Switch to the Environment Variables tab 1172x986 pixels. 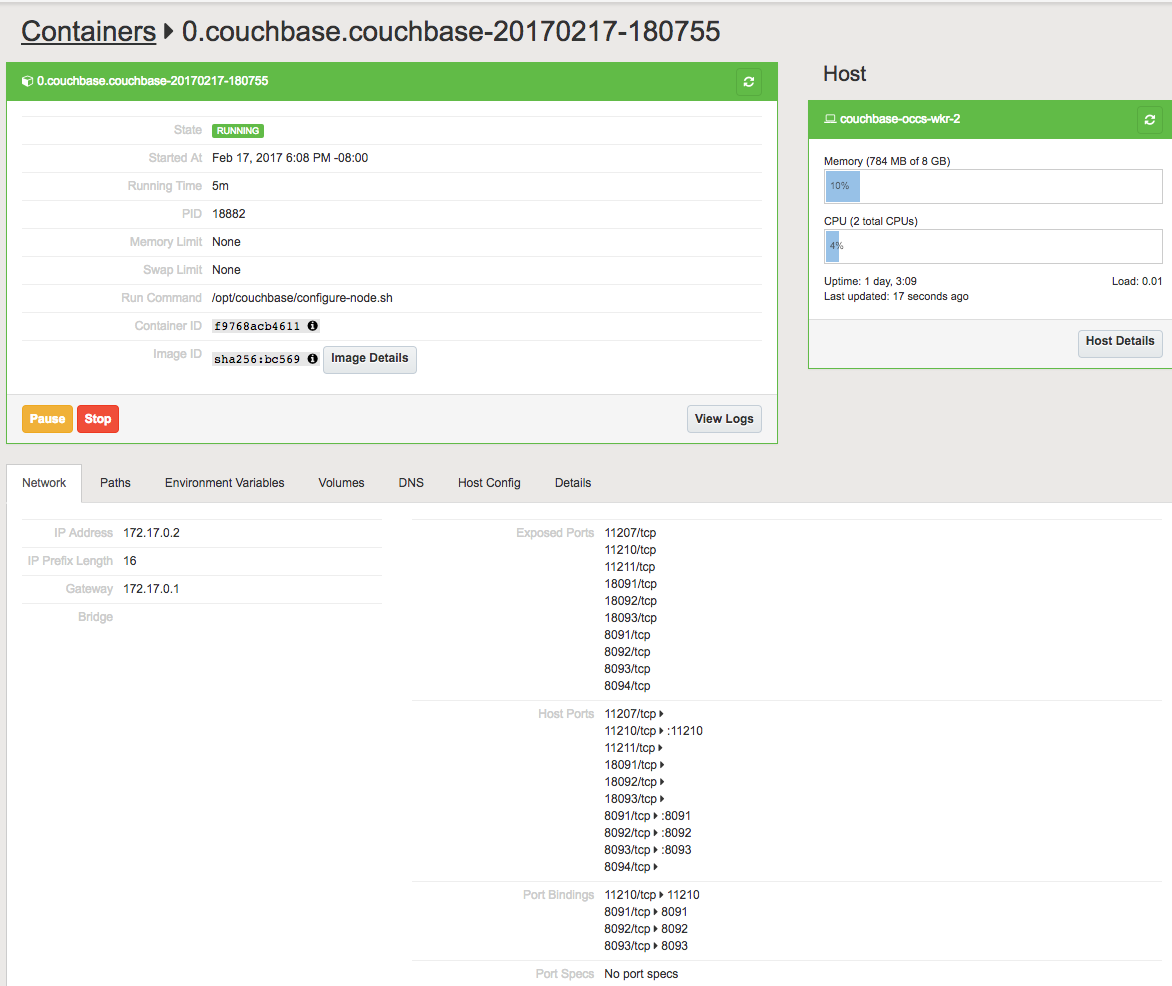tap(224, 483)
